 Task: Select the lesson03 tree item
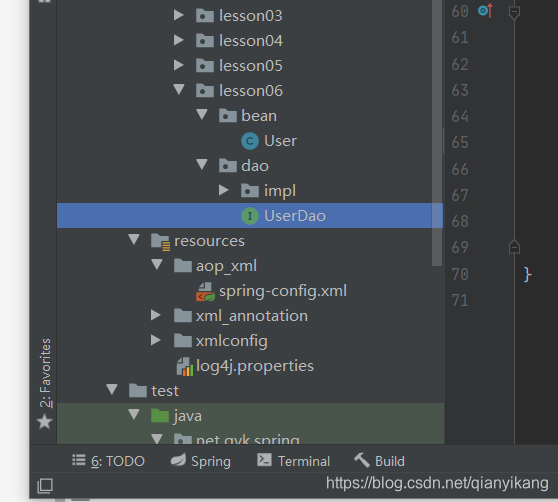251,16
